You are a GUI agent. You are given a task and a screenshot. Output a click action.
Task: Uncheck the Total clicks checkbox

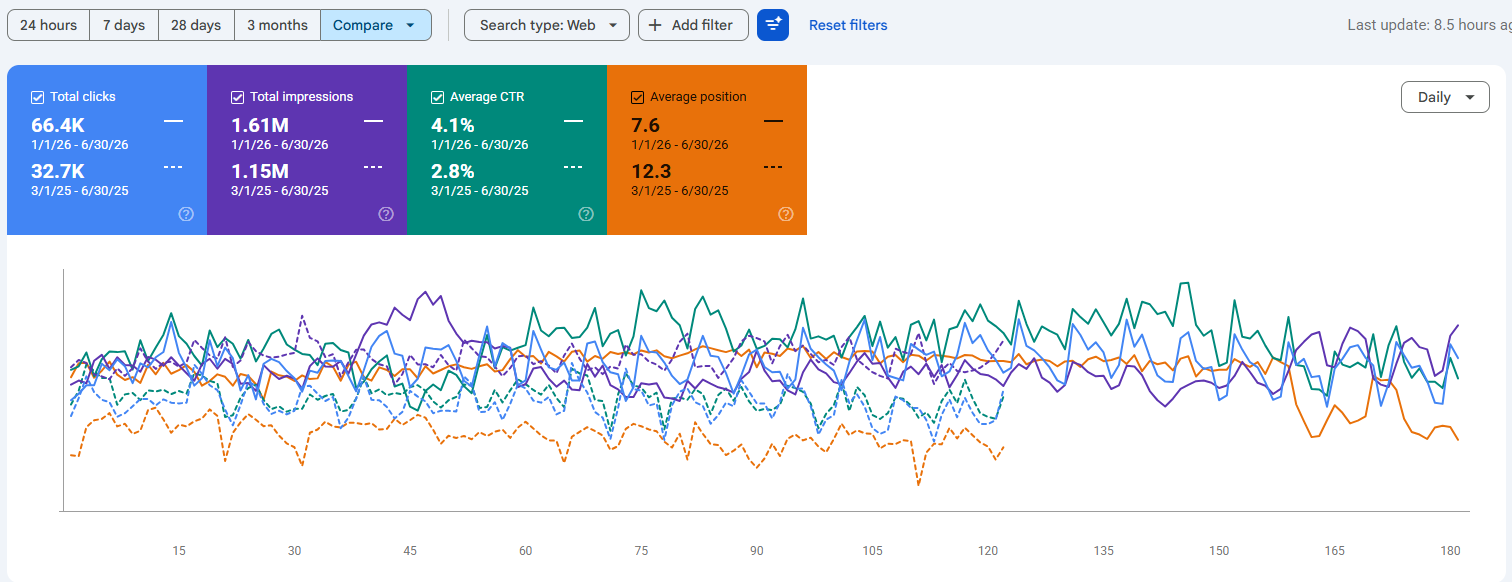tap(37, 97)
